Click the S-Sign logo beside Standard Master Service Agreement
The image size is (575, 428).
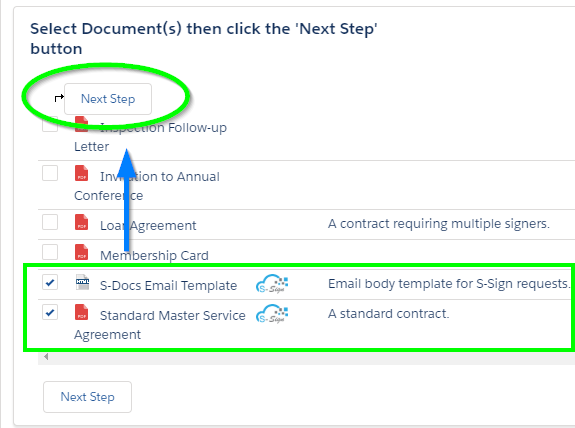point(272,314)
